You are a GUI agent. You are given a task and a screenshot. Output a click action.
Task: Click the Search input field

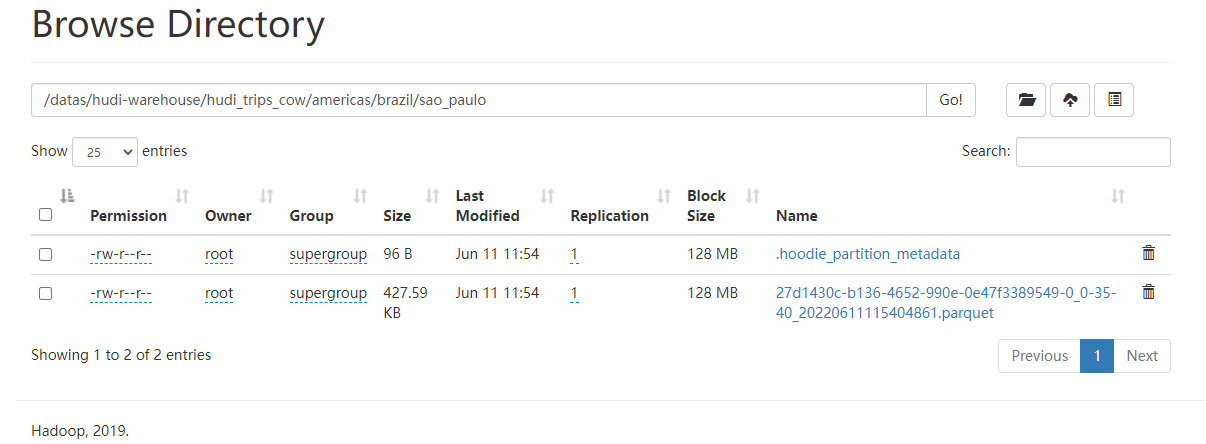[x=1093, y=152]
